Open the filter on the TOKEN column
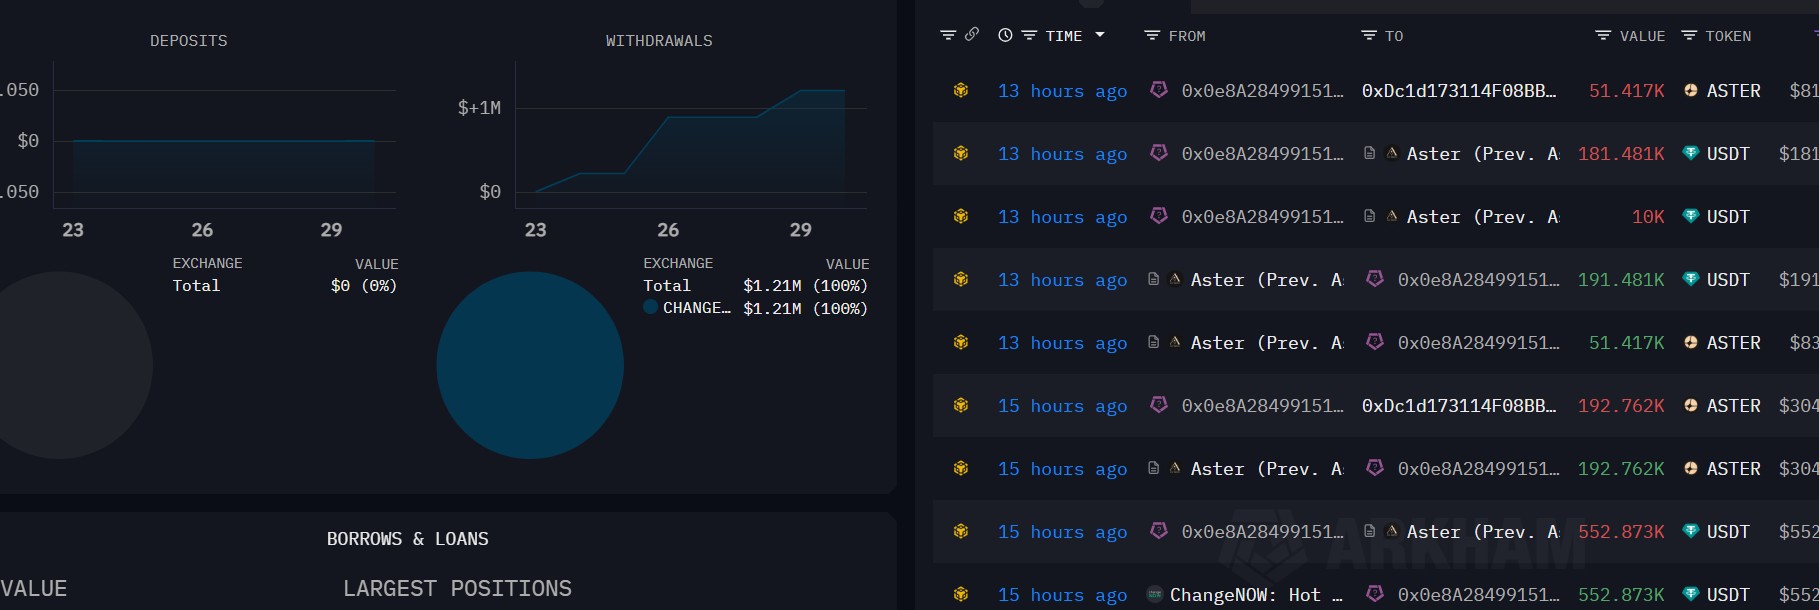This screenshot has height=610, width=1819. point(1689,35)
